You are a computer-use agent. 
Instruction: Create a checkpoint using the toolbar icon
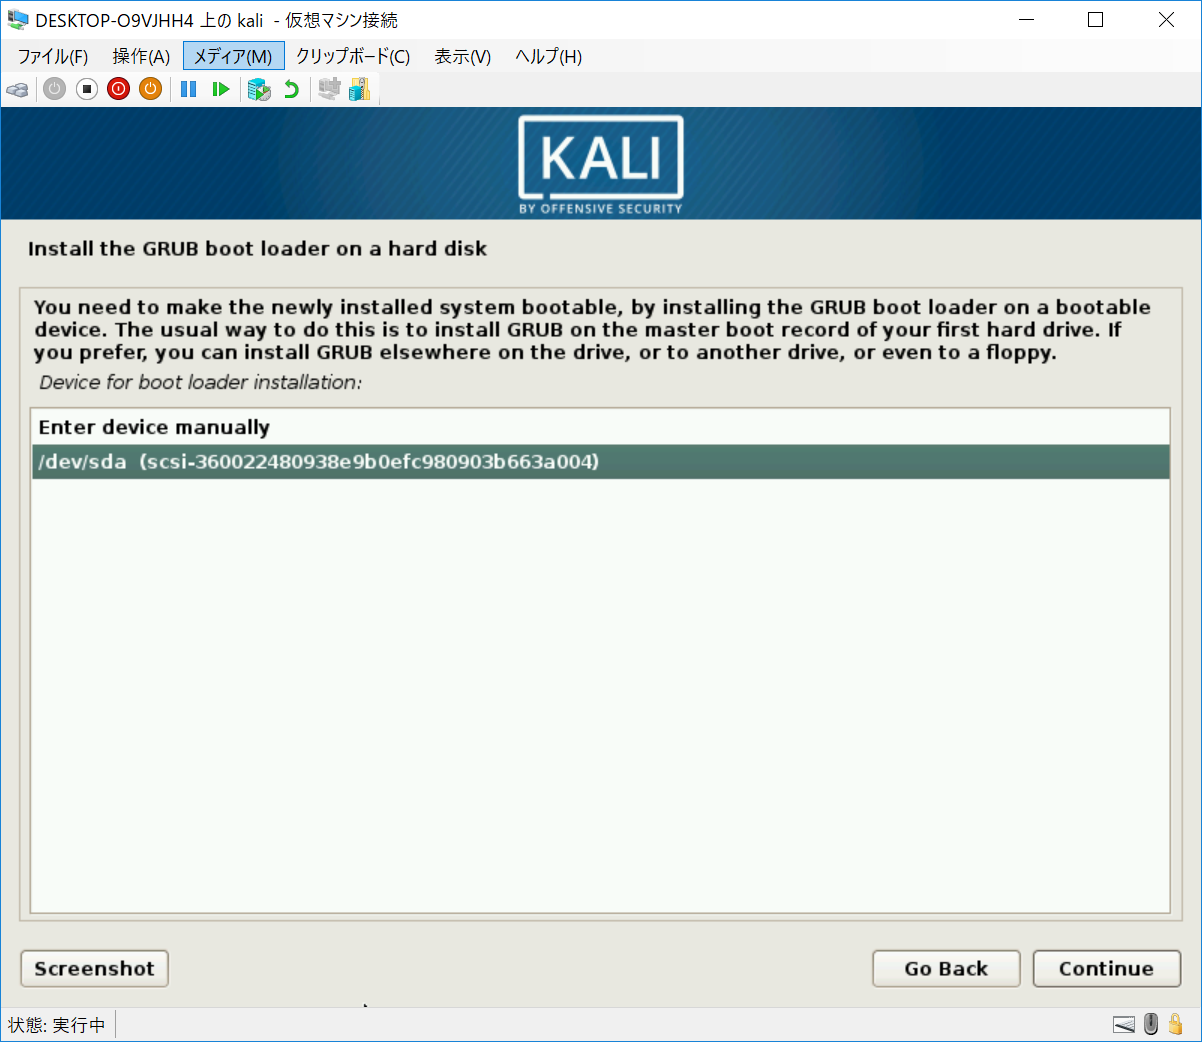click(259, 90)
